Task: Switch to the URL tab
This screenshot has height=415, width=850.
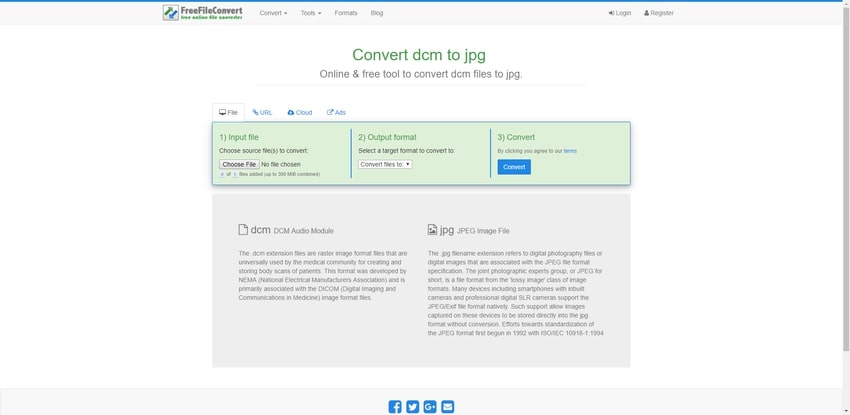Action: [x=262, y=112]
